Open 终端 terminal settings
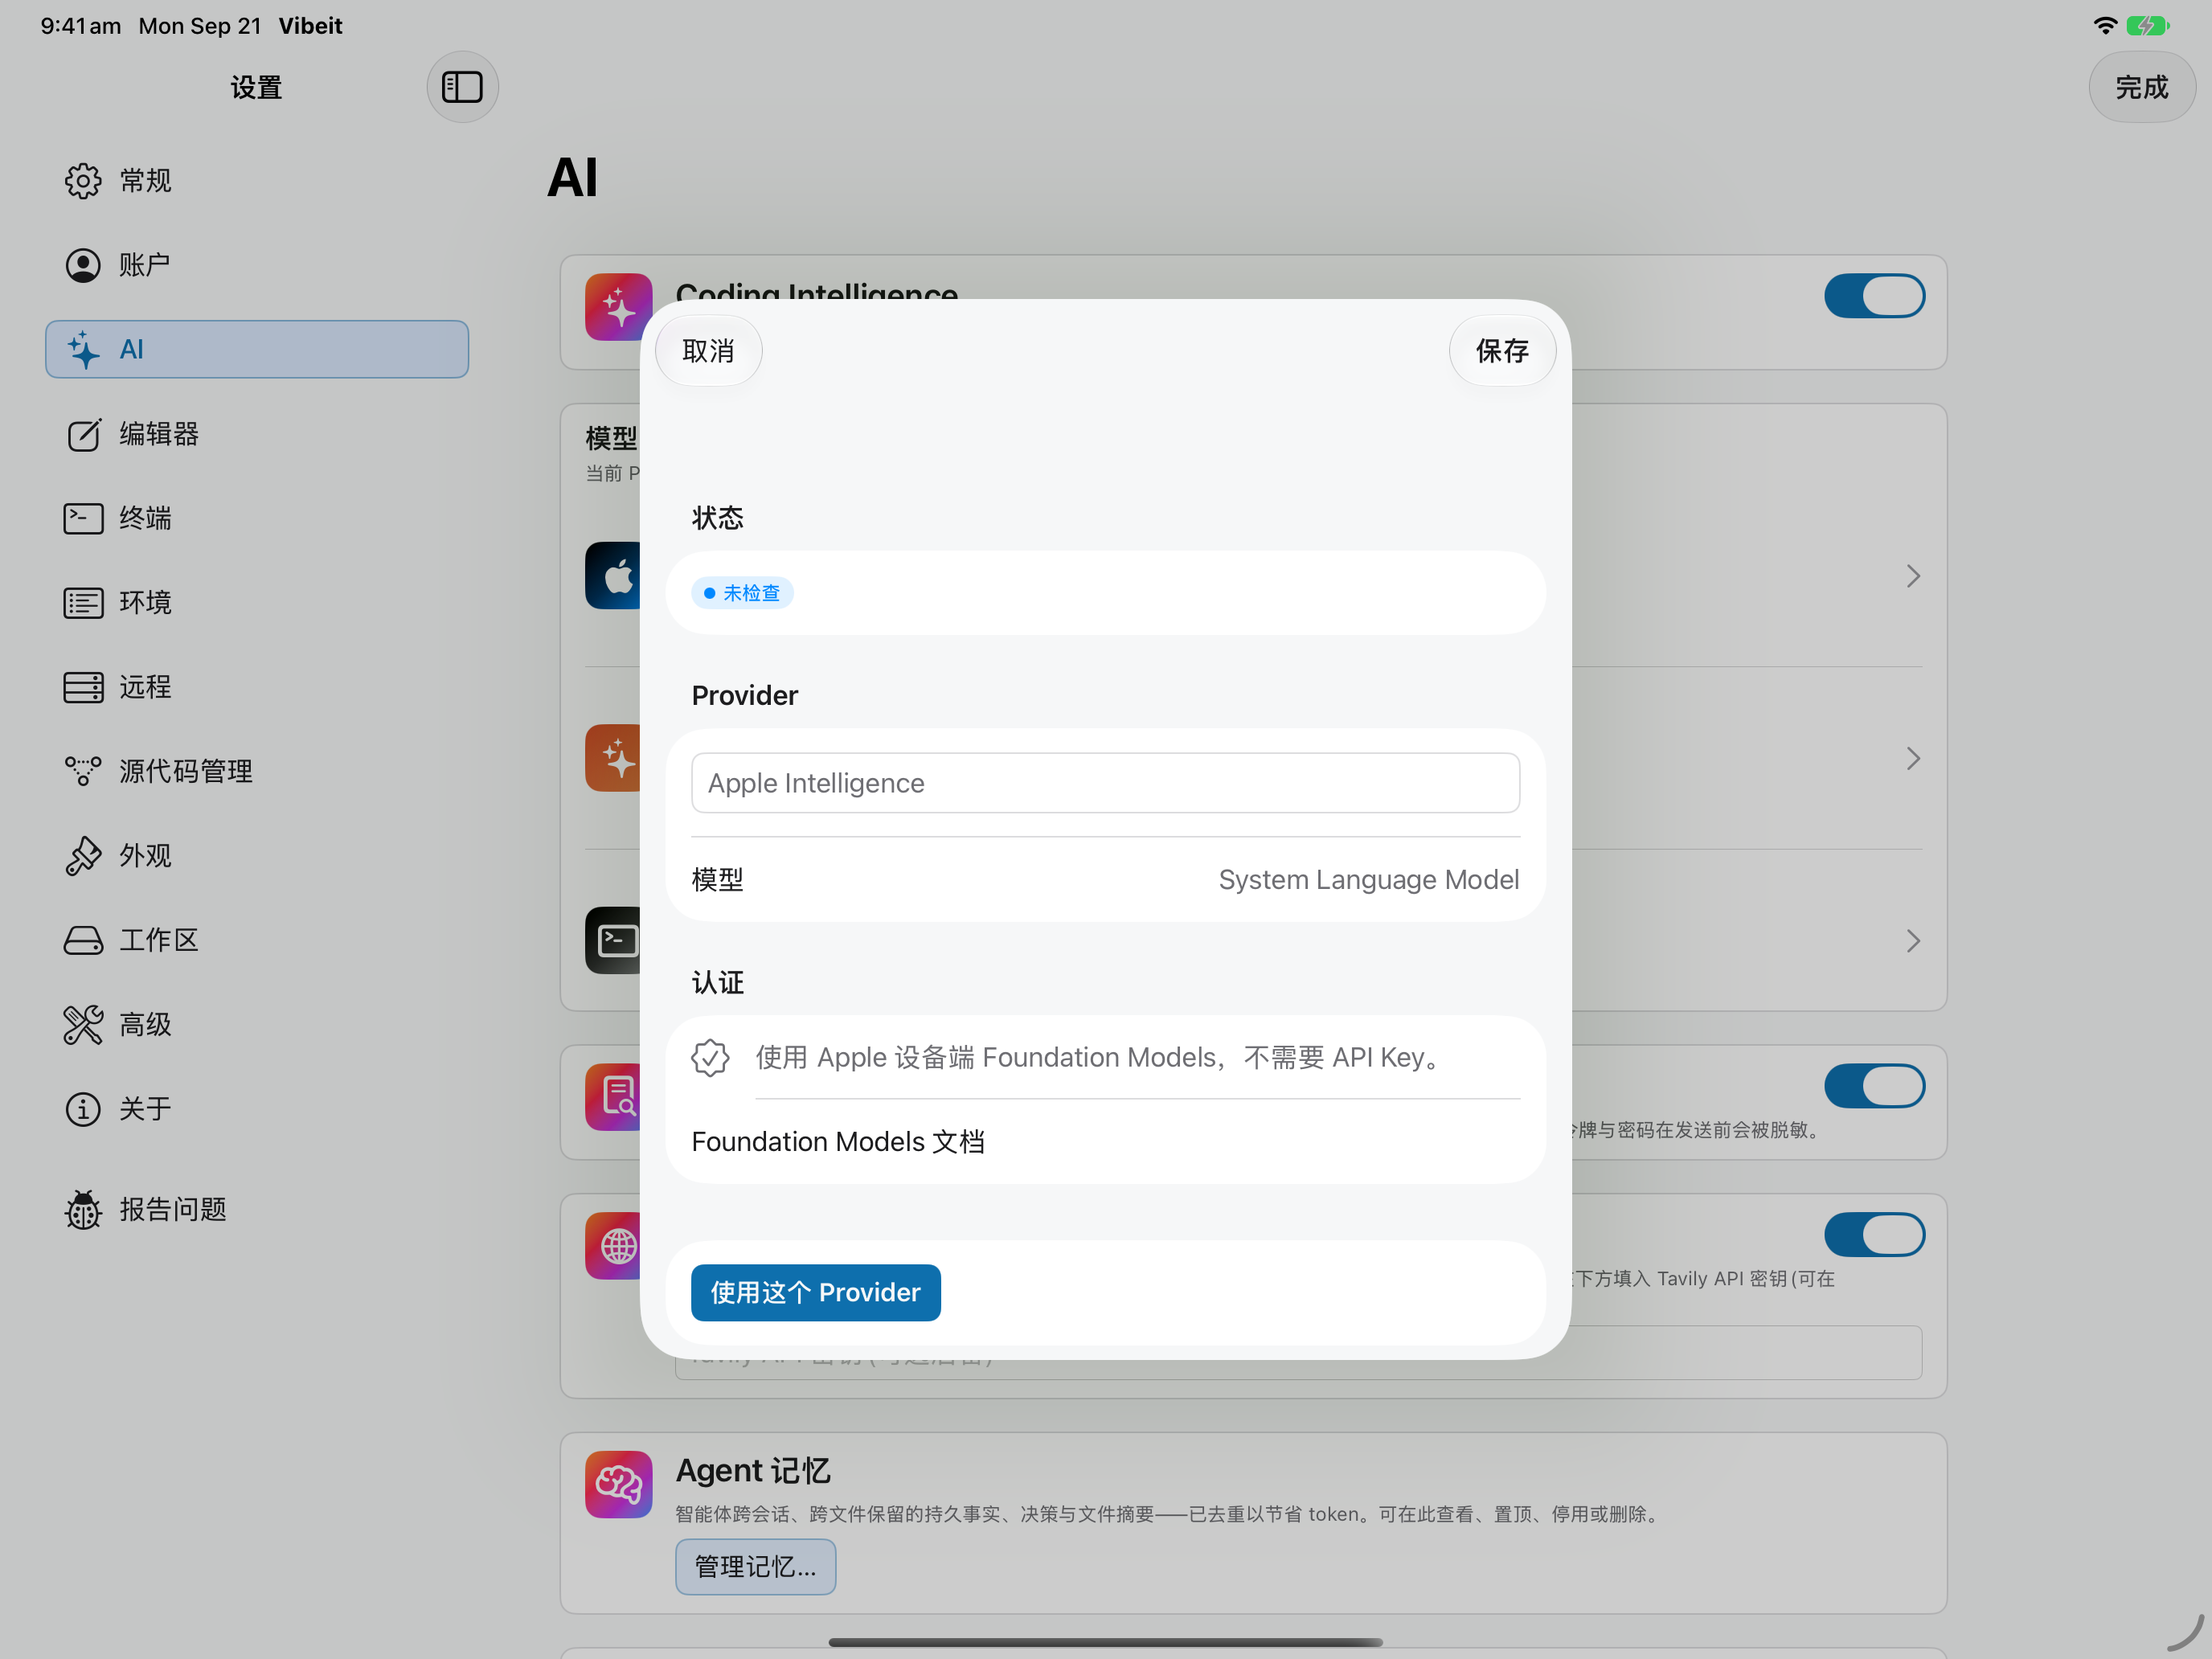This screenshot has height=1659, width=2212. coord(257,518)
